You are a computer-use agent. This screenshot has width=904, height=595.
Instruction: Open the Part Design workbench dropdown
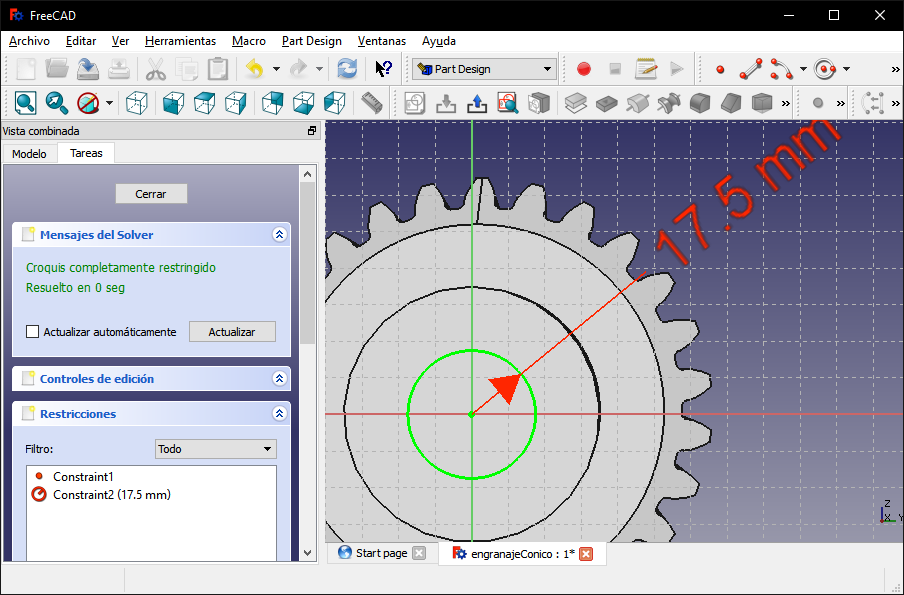pos(484,69)
